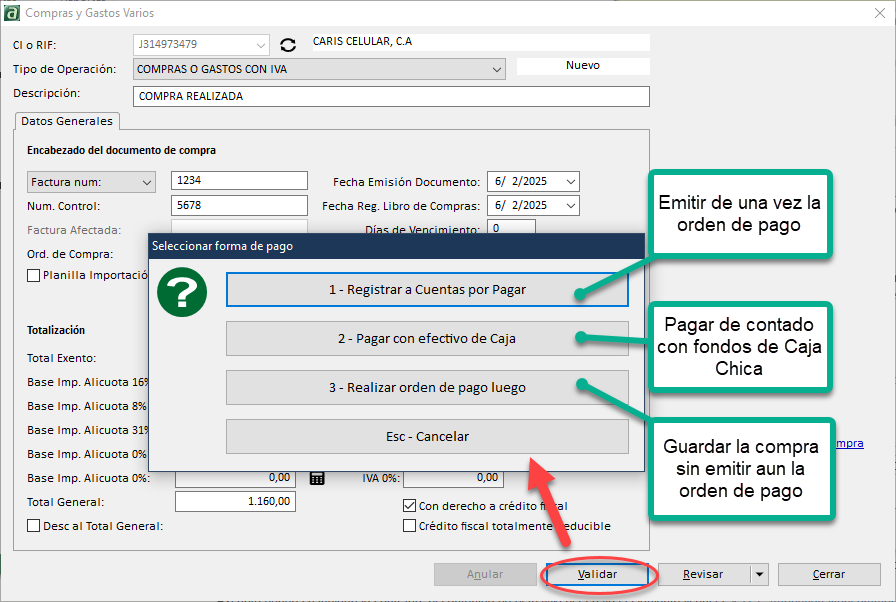This screenshot has height=602, width=896.
Task: Choose Registrar a Cuentas por Pagar
Action: (427, 290)
